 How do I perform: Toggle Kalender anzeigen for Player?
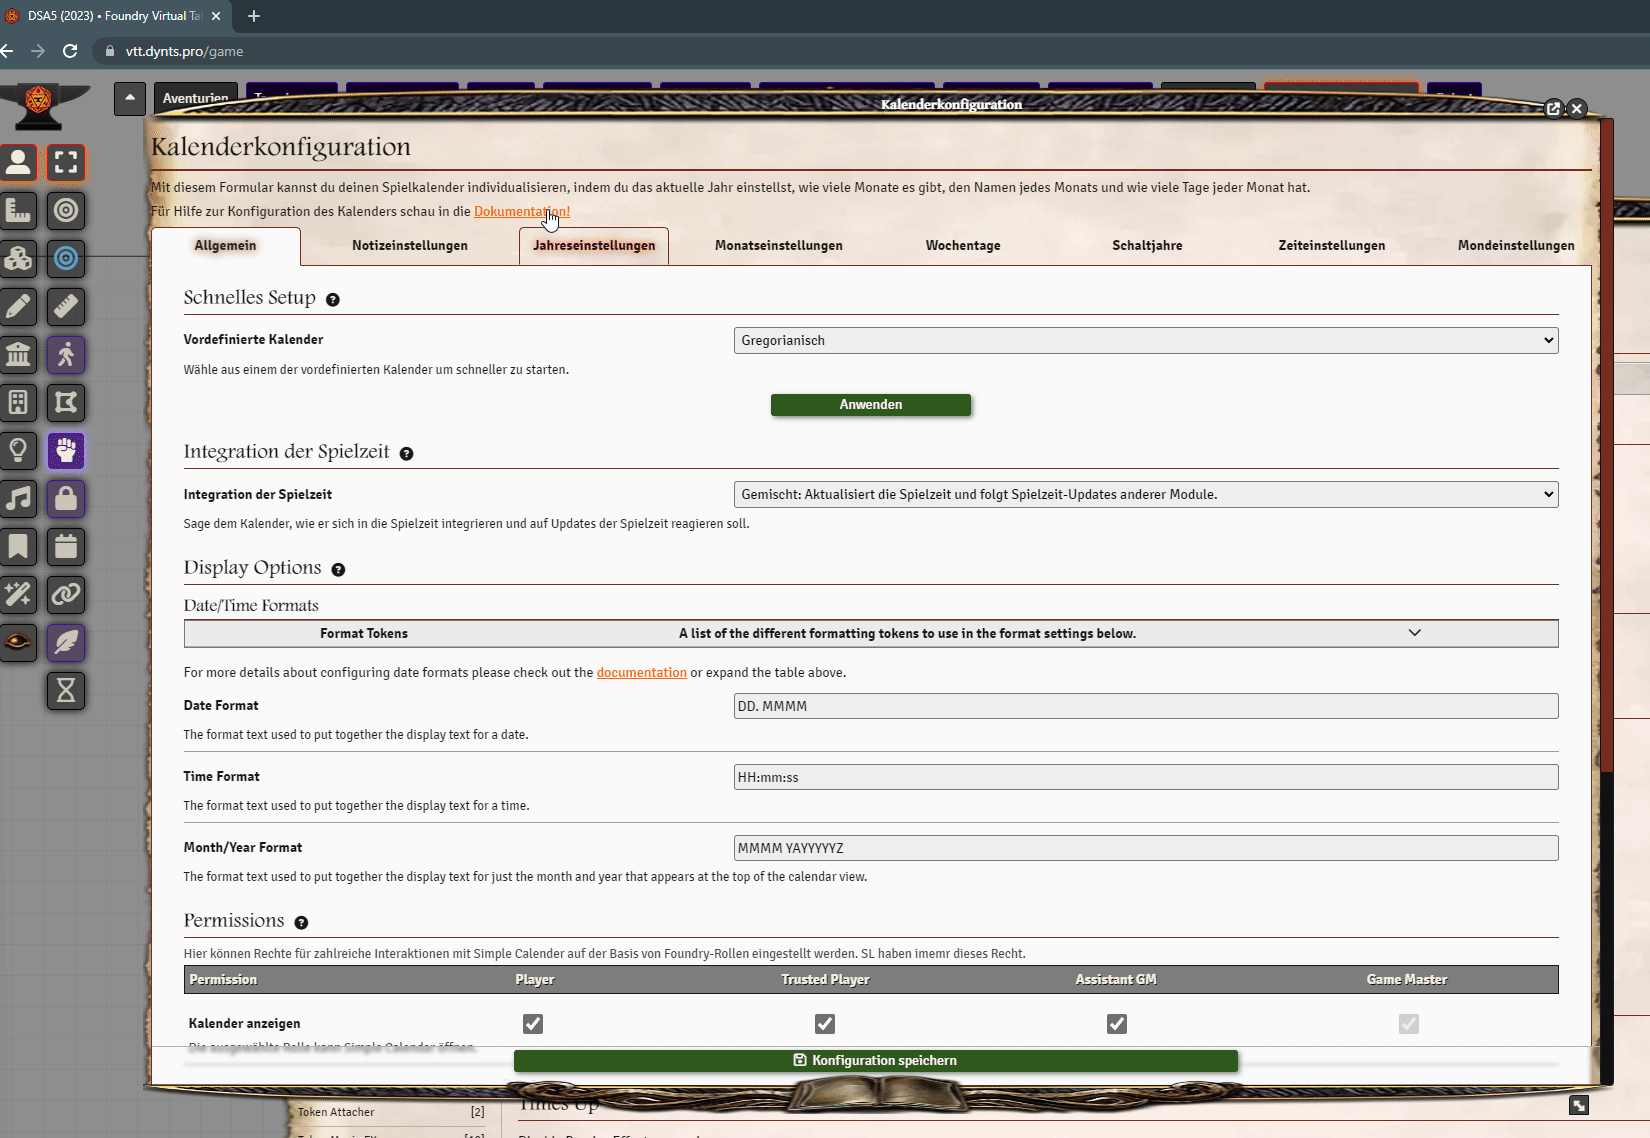[x=533, y=1024]
